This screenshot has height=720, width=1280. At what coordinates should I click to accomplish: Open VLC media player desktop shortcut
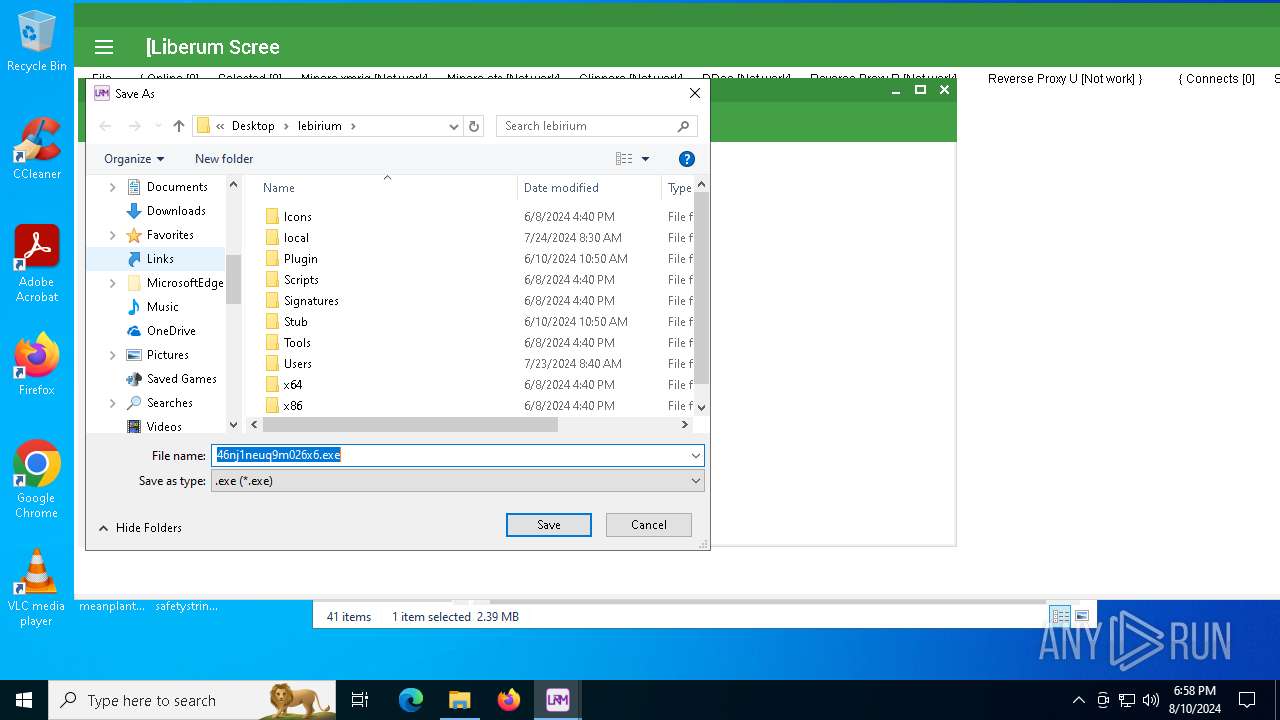point(37,588)
